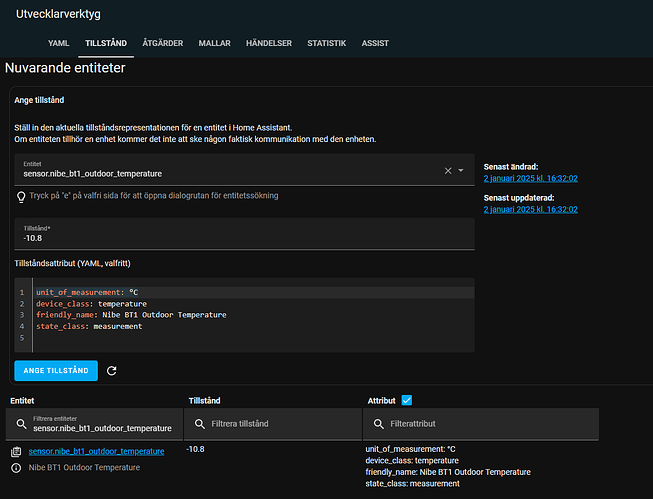Image resolution: width=653 pixels, height=499 pixels.
Task: Clear the selected entity with the X icon
Action: (448, 171)
